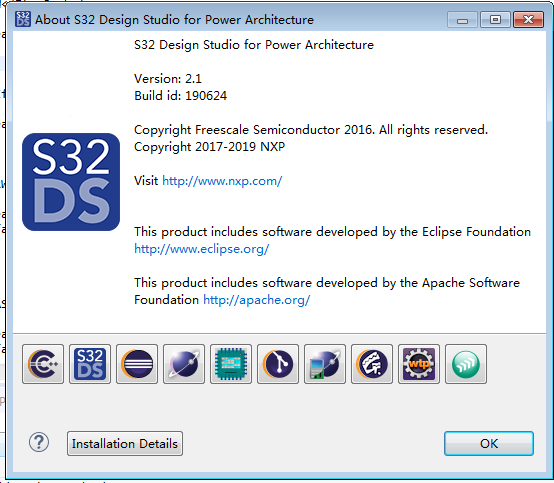Click the Eclipse modeling-style feature icon

(x=372, y=364)
